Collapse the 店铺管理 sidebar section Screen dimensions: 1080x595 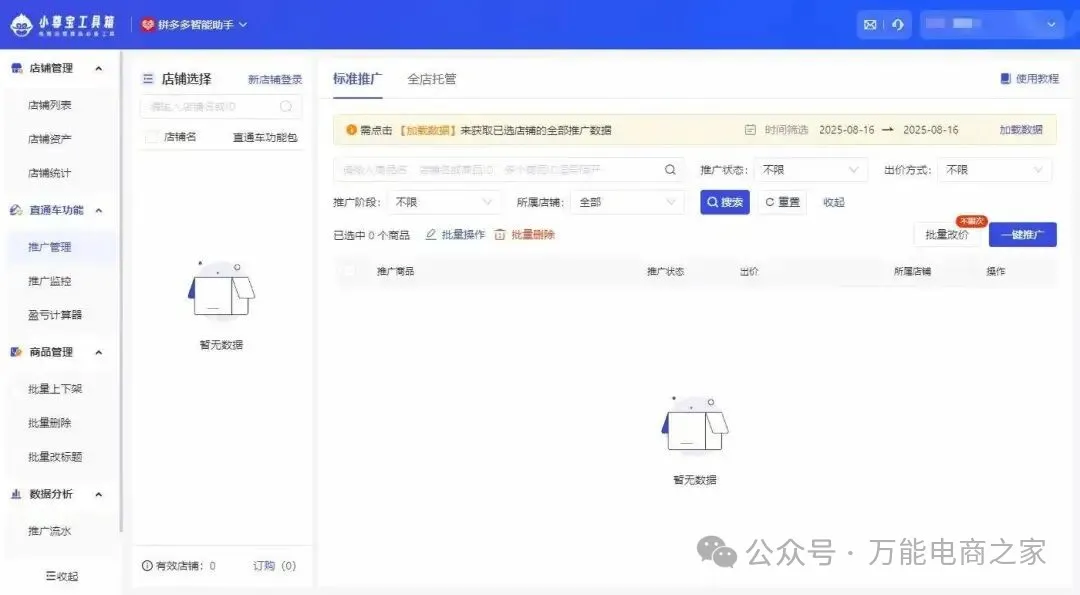point(98,68)
